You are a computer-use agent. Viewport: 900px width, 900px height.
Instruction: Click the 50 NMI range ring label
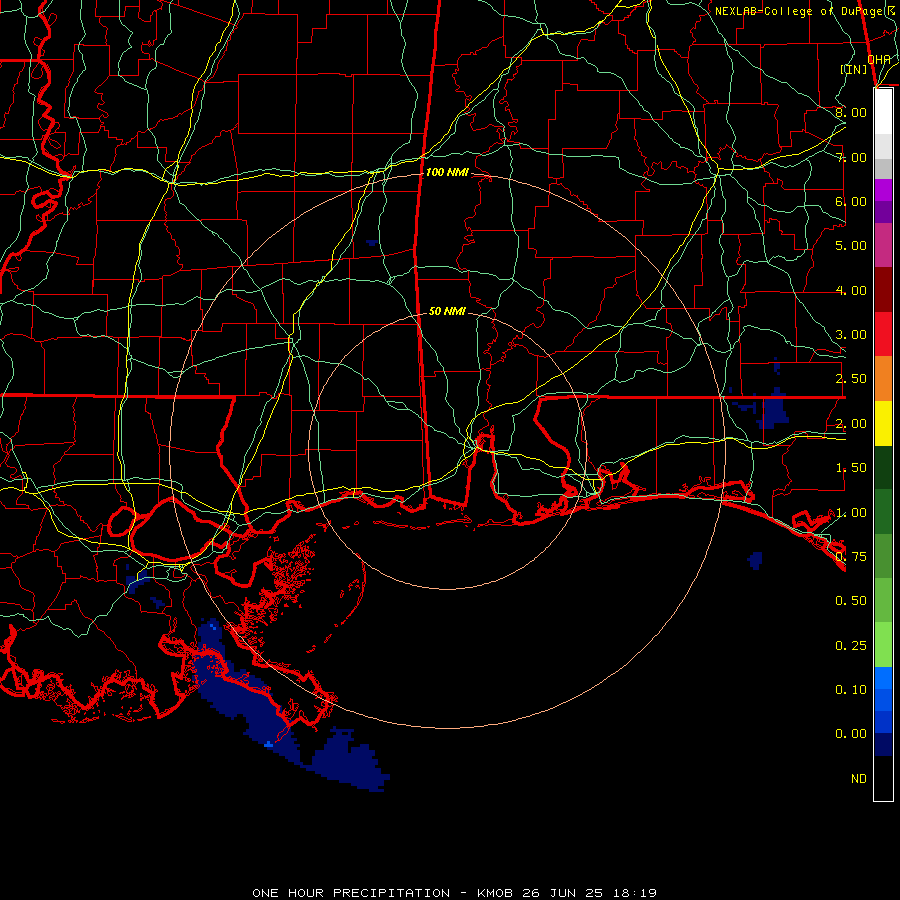click(x=447, y=311)
